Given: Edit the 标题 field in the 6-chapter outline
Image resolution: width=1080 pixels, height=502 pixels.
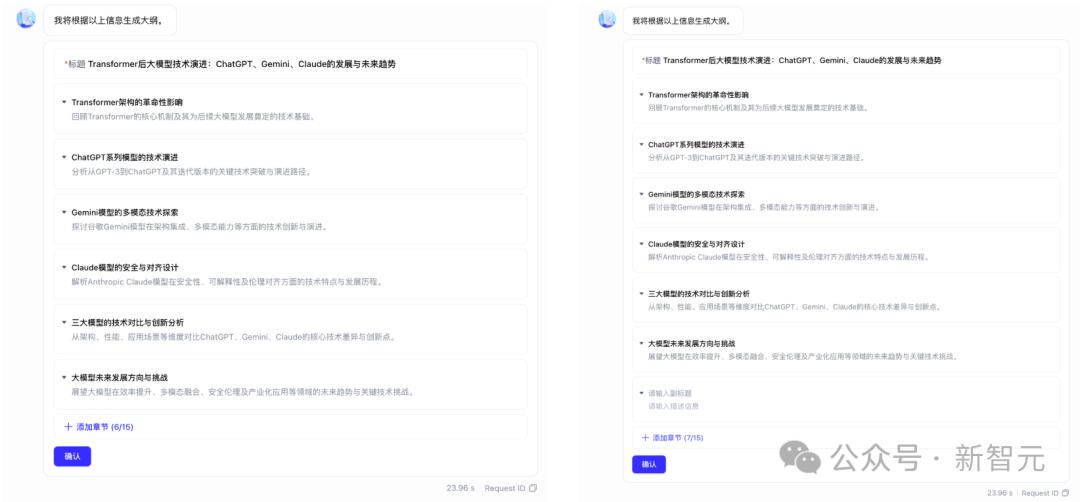Looking at the screenshot, I should [x=291, y=64].
